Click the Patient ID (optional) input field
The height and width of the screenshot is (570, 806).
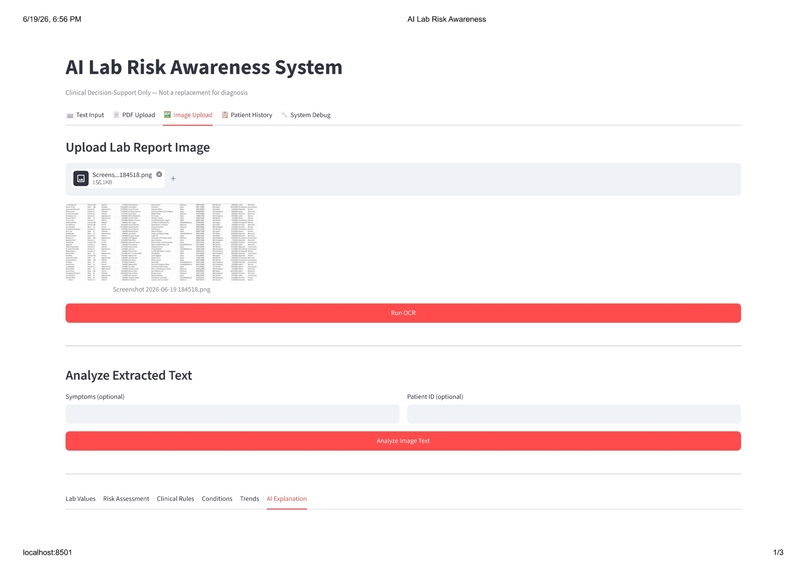coord(574,414)
